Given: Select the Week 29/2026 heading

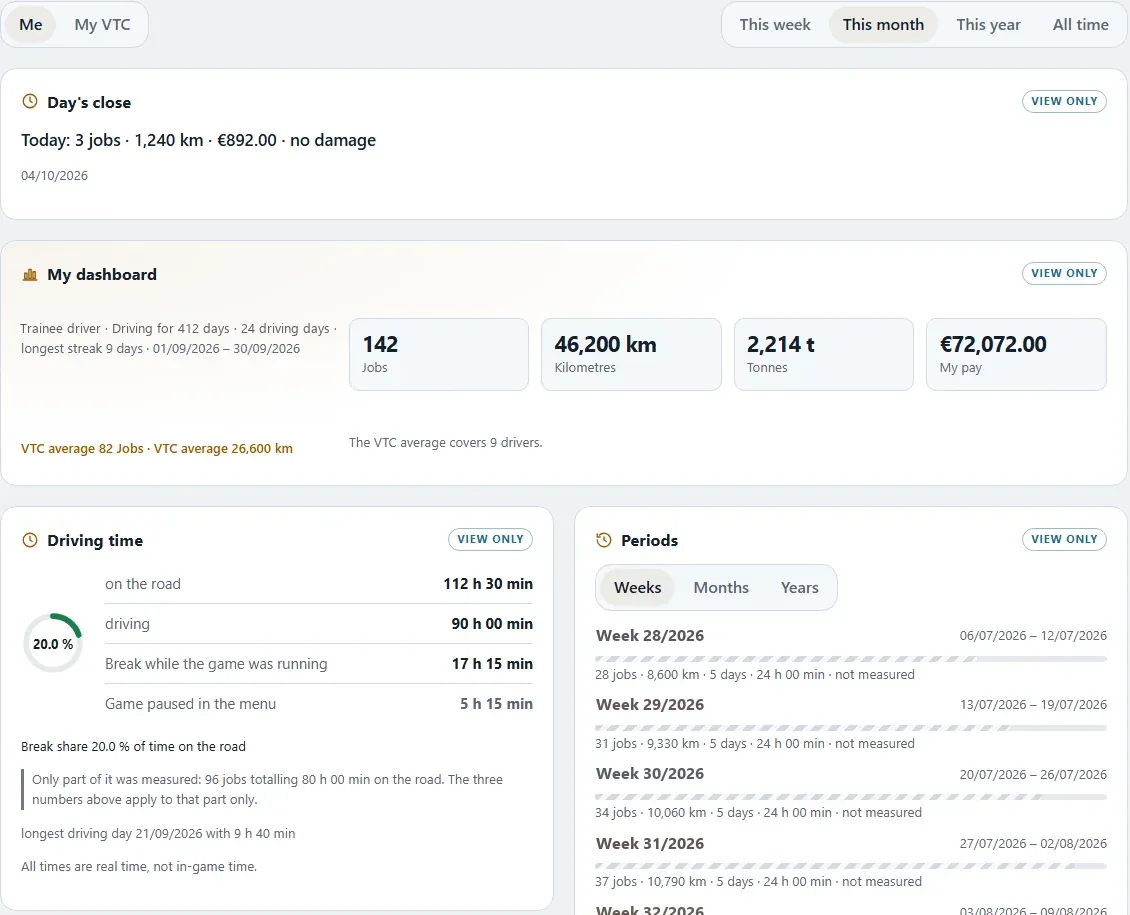Looking at the screenshot, I should (x=650, y=705).
